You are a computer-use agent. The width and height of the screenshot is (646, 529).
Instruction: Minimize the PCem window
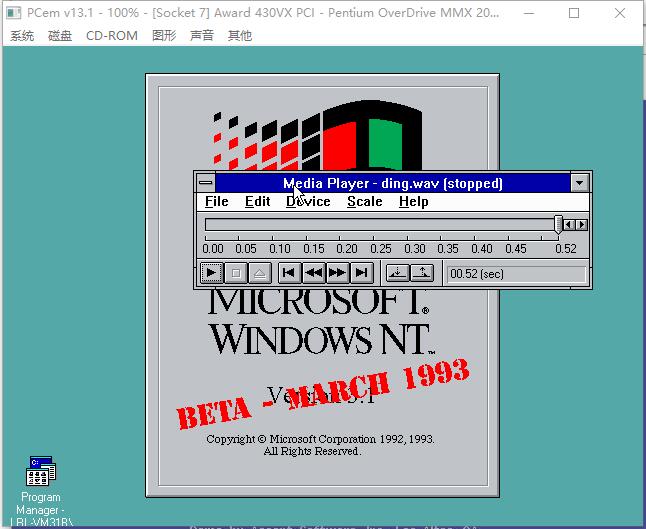529,13
